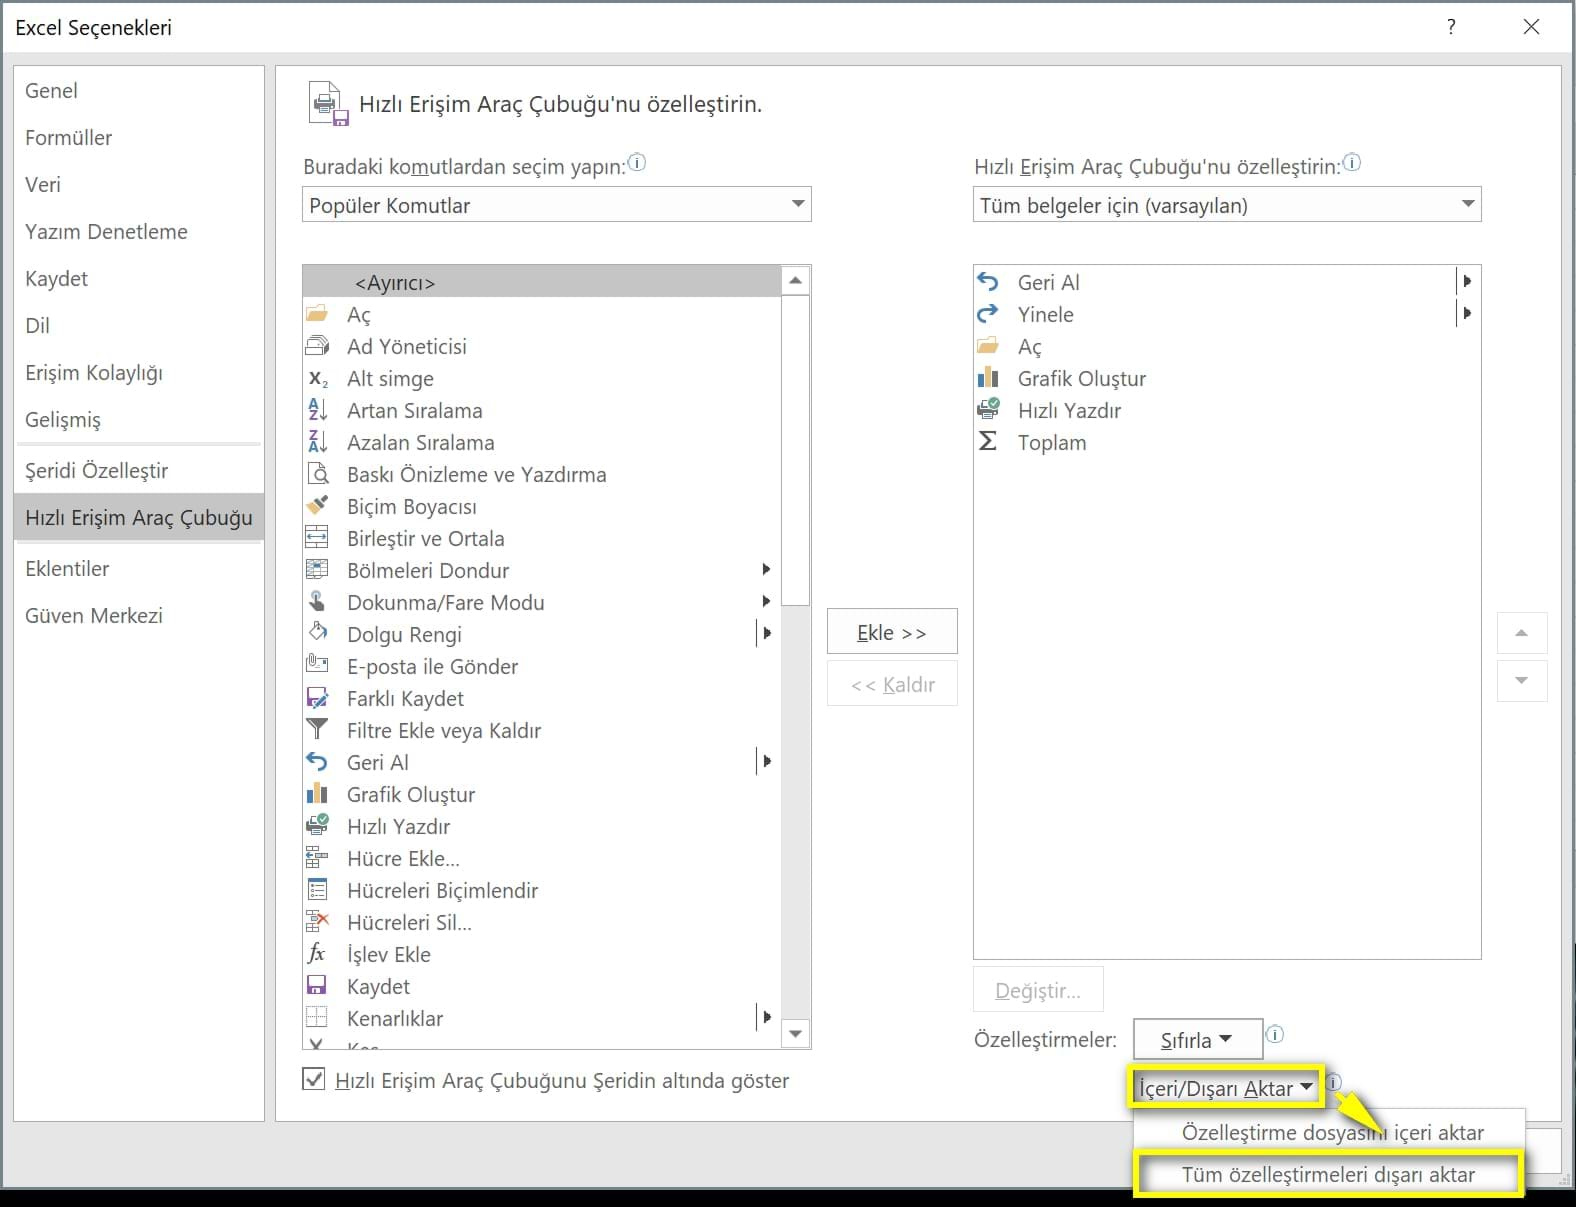Viewport: 1576px width, 1207px height.
Task: Select the Biçim Boyacısı paintbrush icon
Action: [x=317, y=506]
